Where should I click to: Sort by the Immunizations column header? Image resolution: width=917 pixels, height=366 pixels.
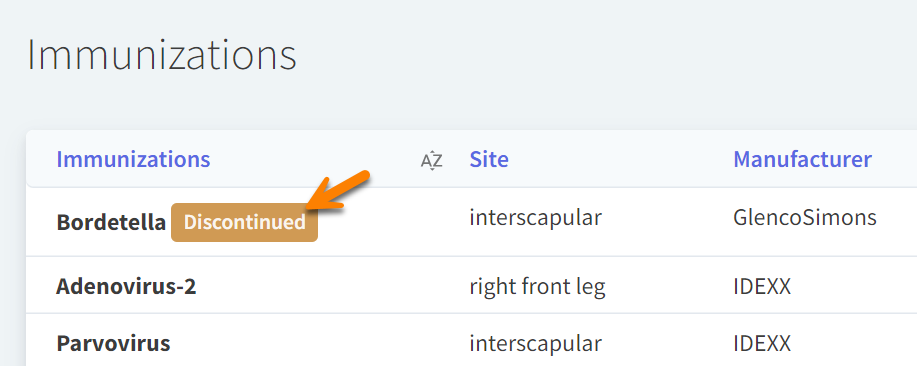[x=133, y=159]
